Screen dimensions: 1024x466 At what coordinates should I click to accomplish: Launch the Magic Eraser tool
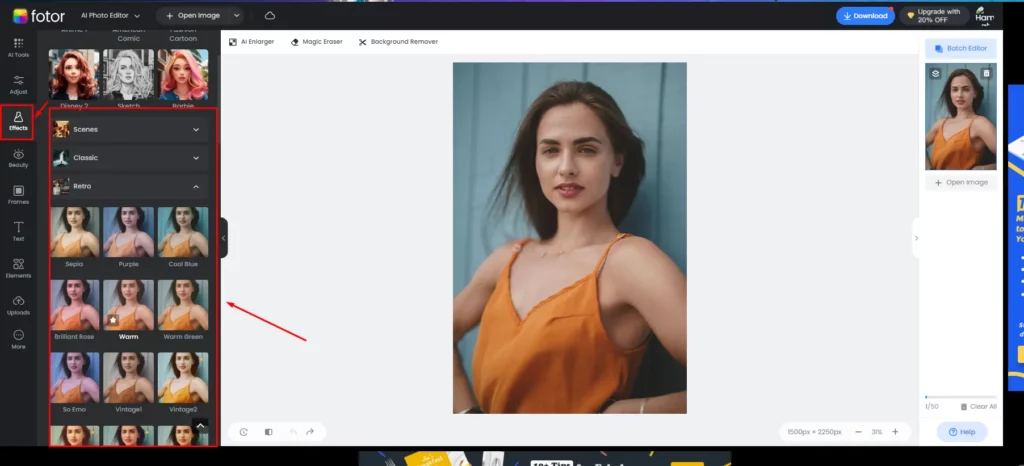pyautogui.click(x=316, y=42)
